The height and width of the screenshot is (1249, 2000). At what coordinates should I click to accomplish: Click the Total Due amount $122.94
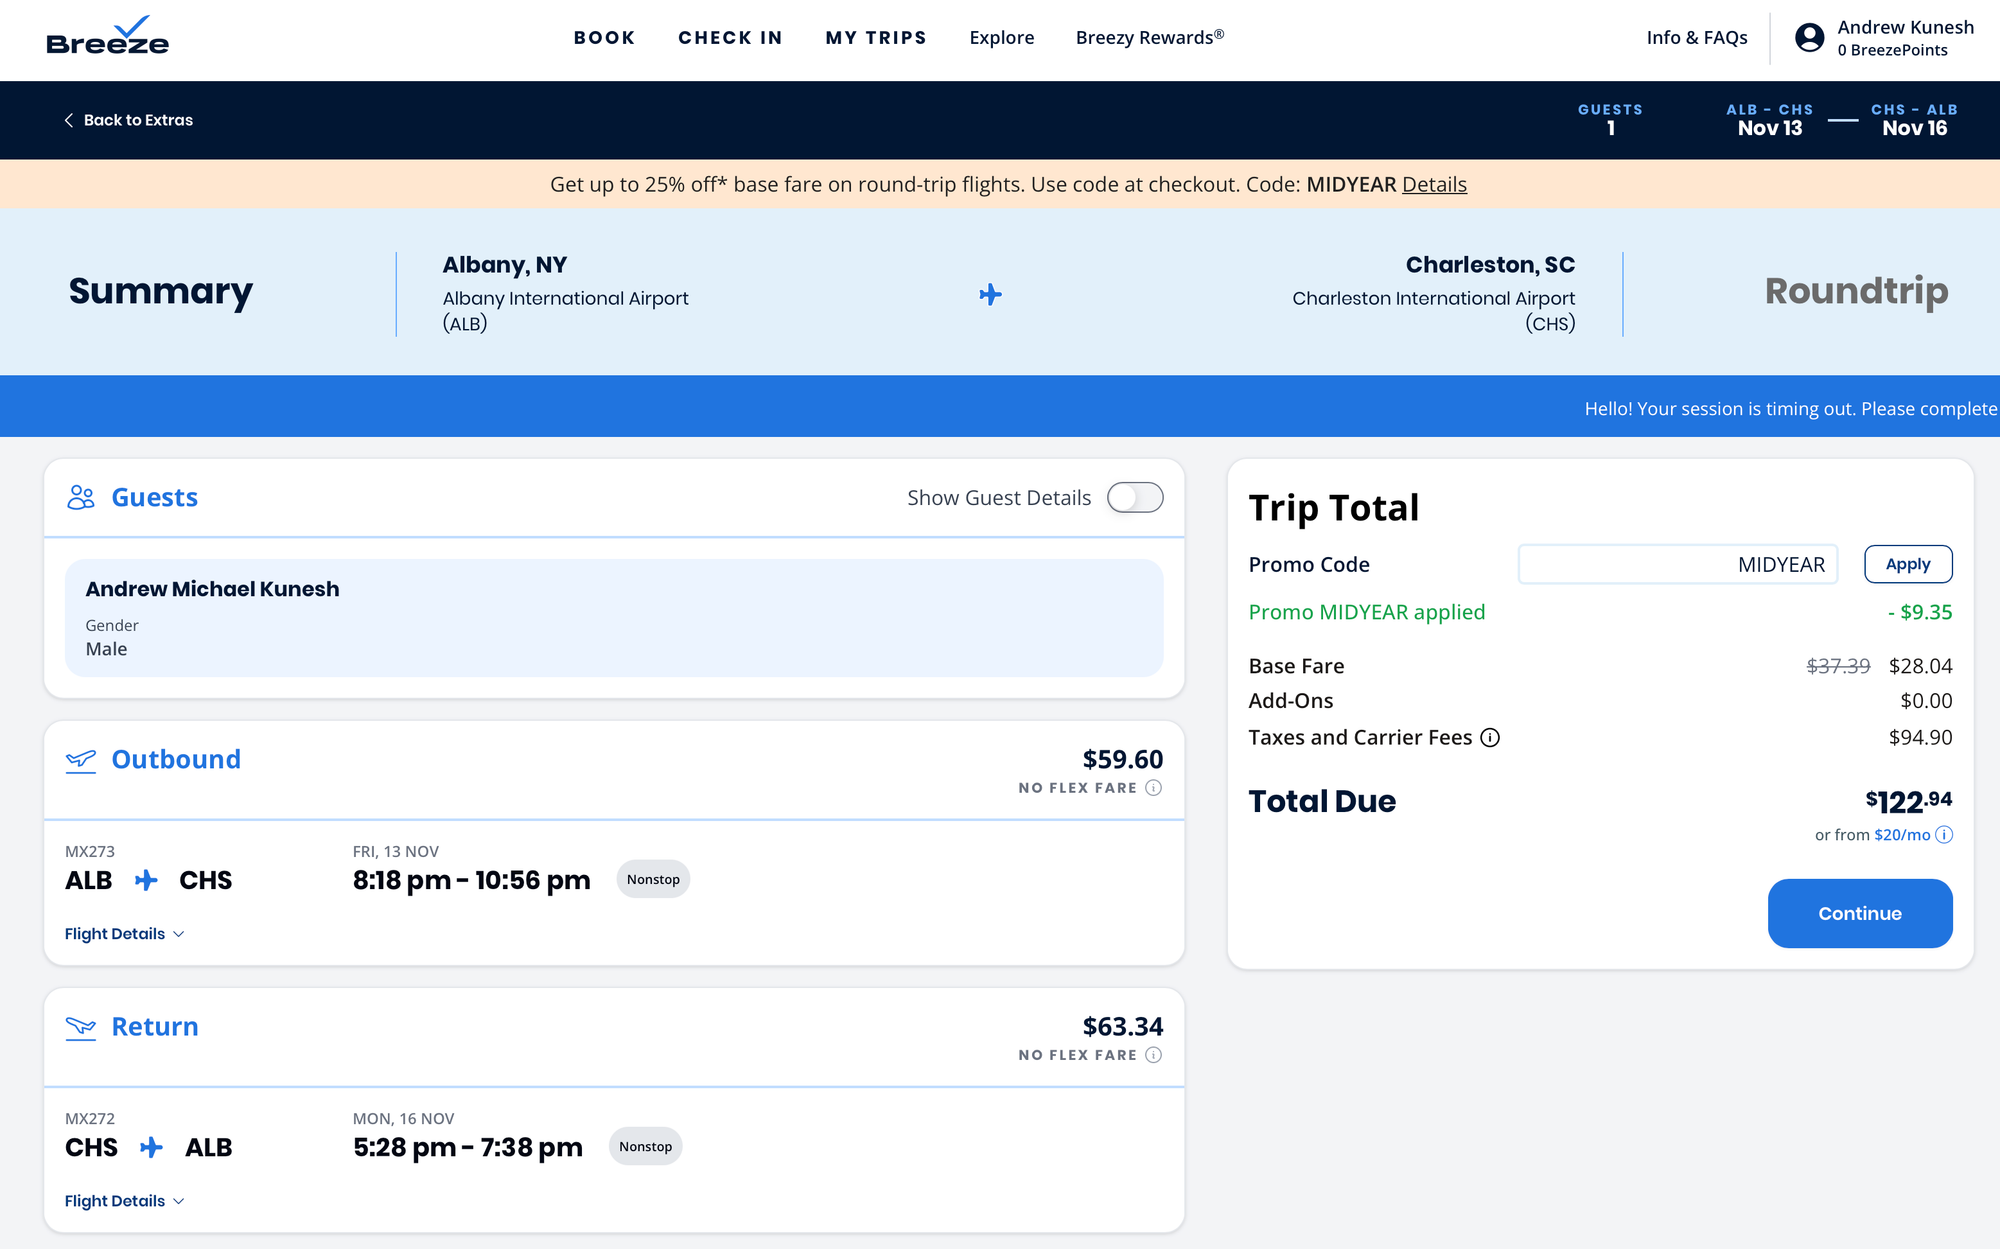(x=1909, y=801)
